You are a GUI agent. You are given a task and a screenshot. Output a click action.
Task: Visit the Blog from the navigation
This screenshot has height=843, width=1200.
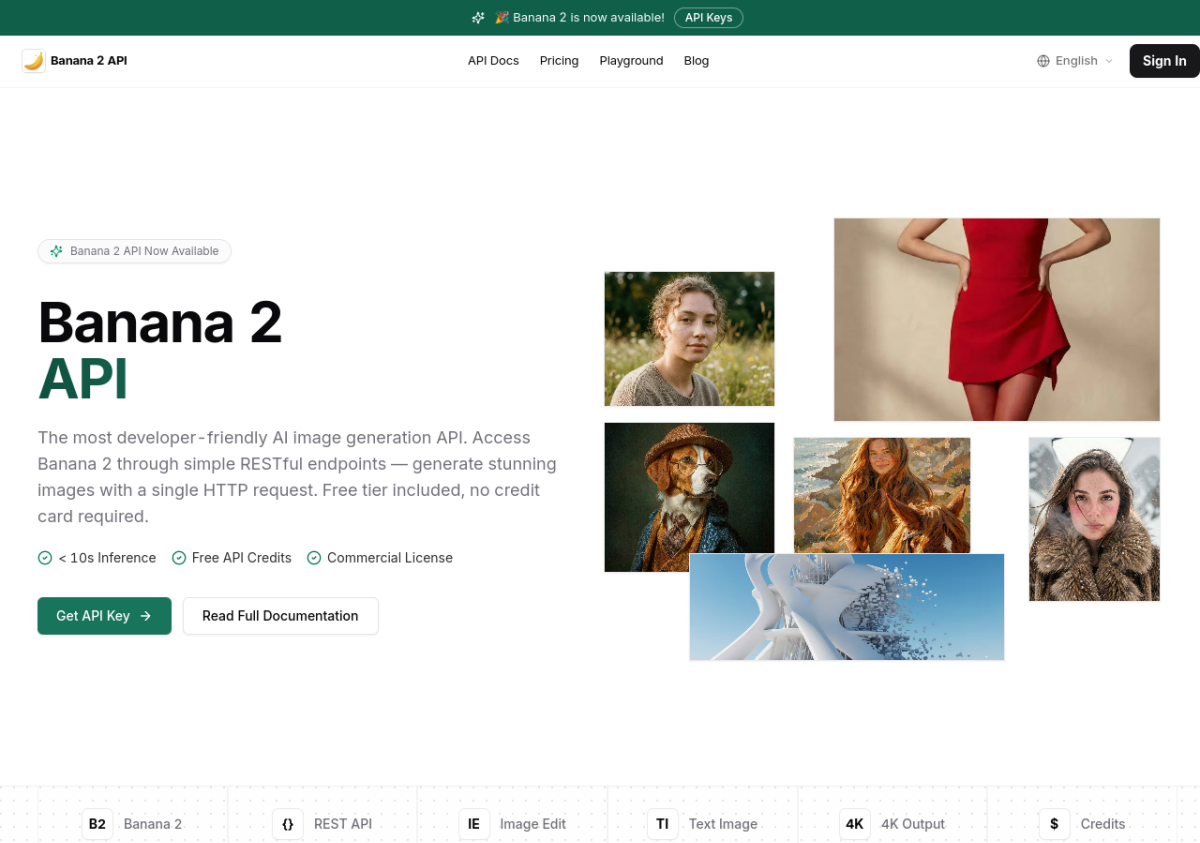696,61
